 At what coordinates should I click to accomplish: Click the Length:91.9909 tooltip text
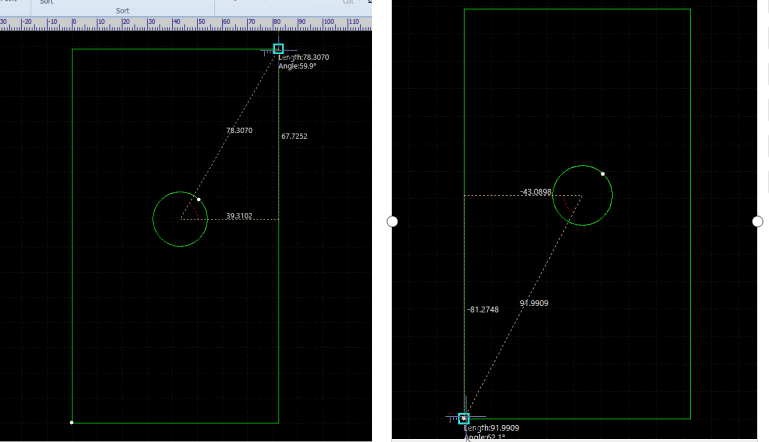pos(491,428)
